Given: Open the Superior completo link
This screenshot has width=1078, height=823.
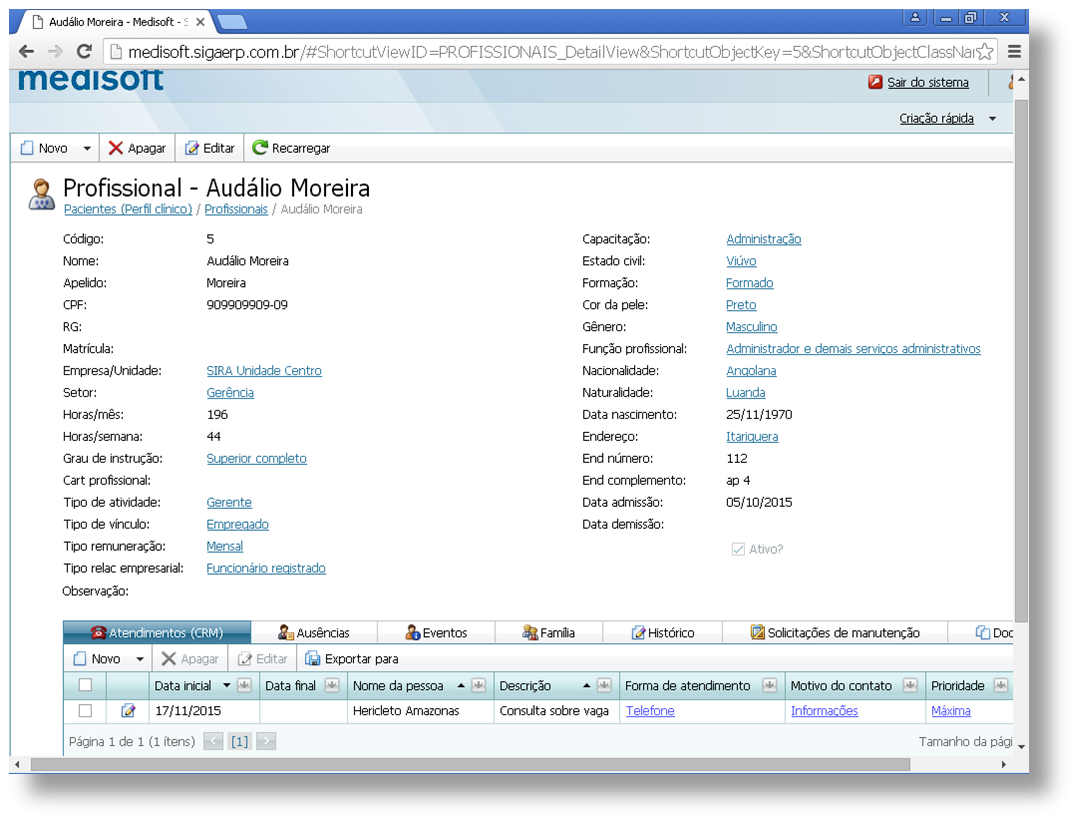Looking at the screenshot, I should click(x=256, y=459).
